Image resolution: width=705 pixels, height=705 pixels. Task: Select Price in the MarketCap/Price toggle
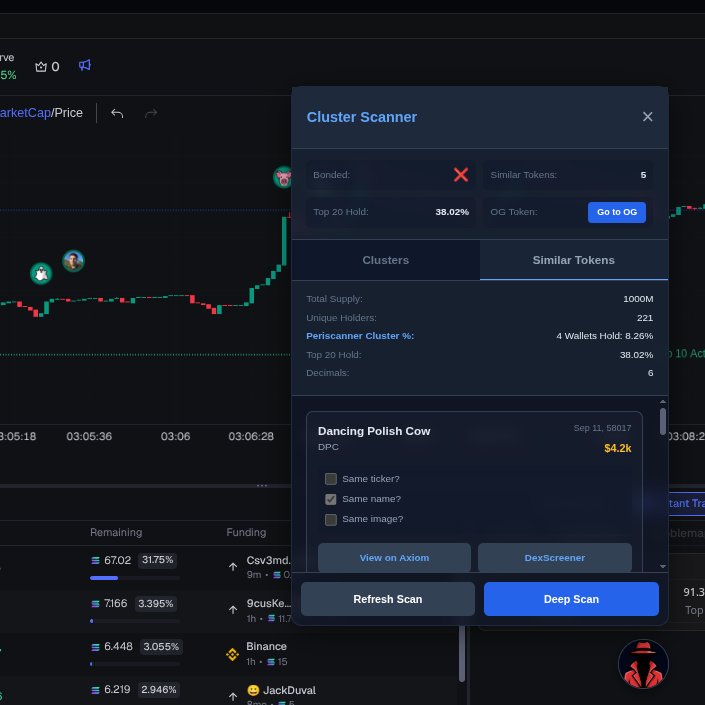(x=68, y=113)
